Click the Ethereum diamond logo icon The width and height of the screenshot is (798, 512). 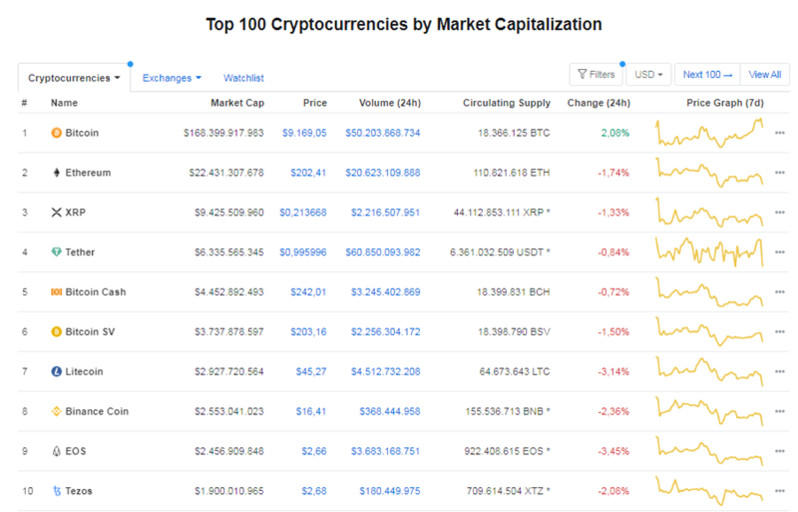[x=56, y=172]
